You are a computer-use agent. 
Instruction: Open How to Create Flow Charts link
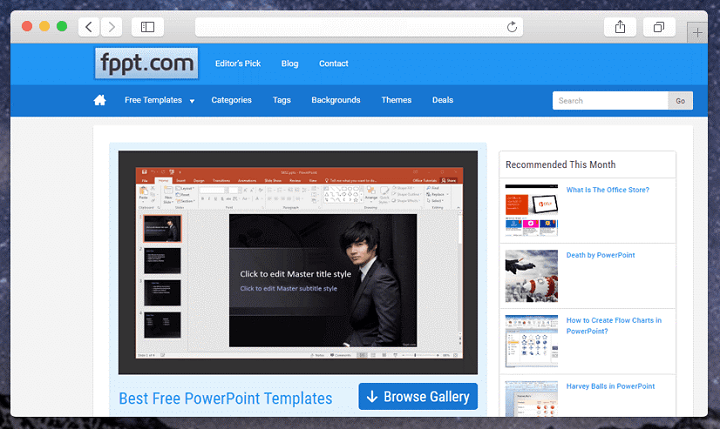pyautogui.click(x=614, y=326)
